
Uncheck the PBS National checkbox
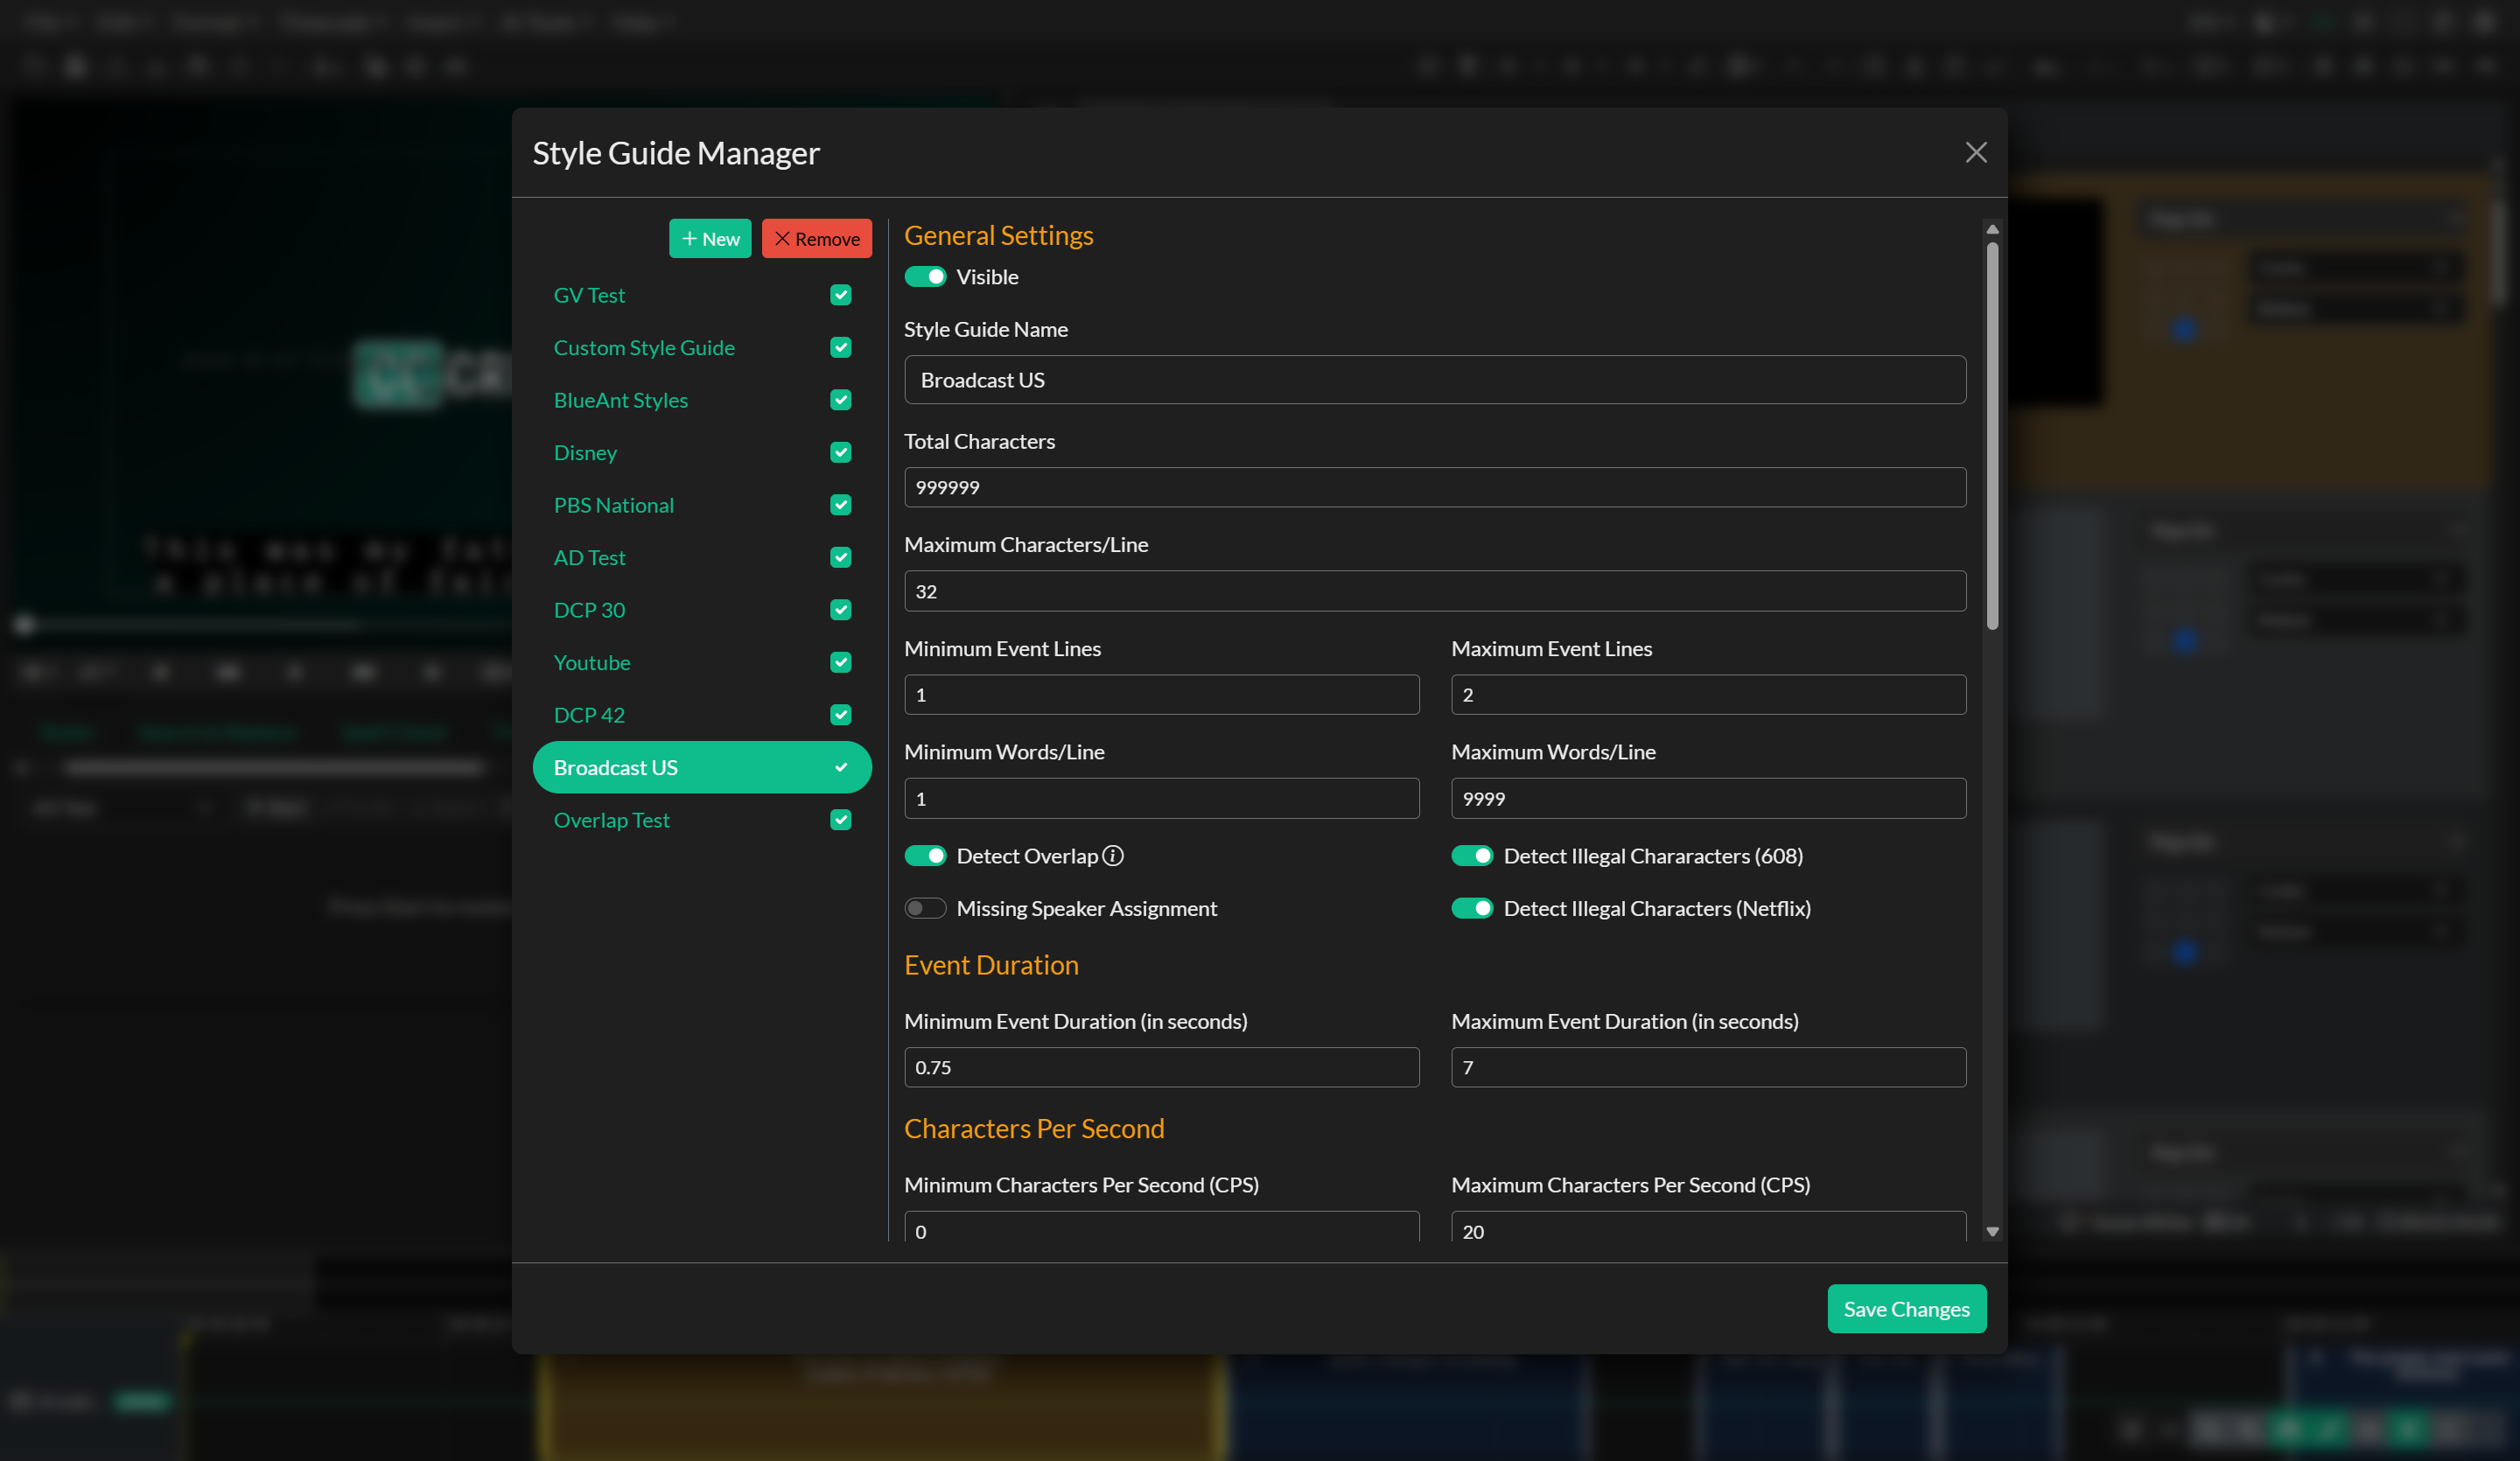pyautogui.click(x=840, y=505)
